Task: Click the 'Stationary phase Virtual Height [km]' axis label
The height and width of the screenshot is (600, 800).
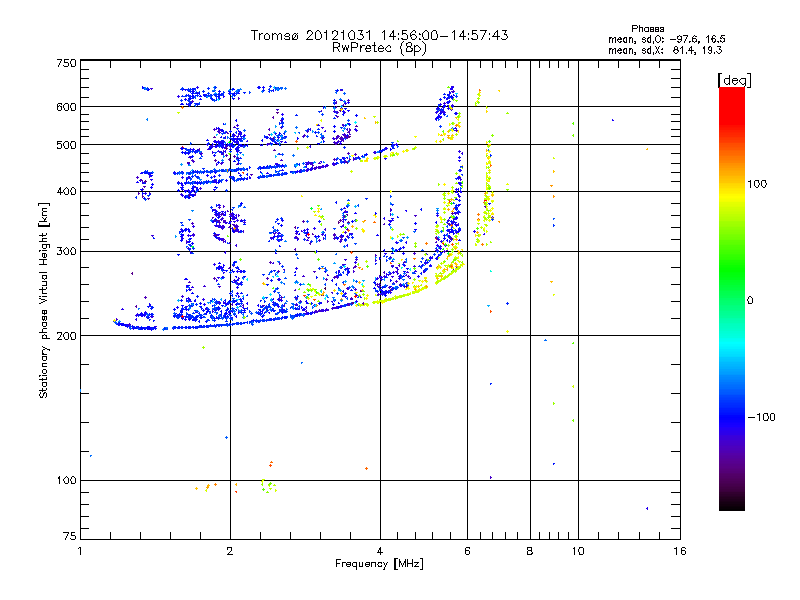Action: 44,300
